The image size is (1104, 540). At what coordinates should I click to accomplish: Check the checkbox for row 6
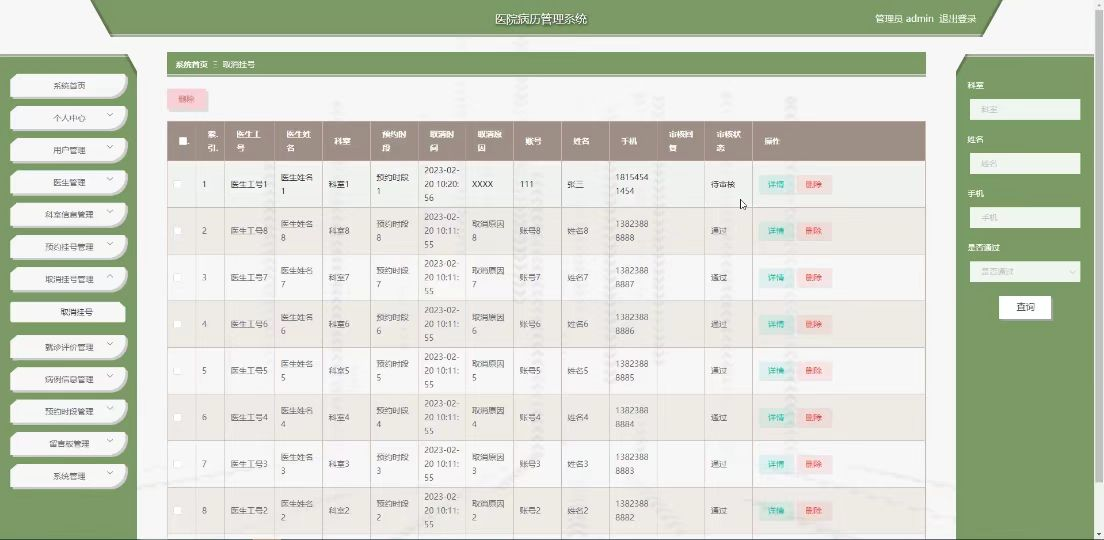177,417
